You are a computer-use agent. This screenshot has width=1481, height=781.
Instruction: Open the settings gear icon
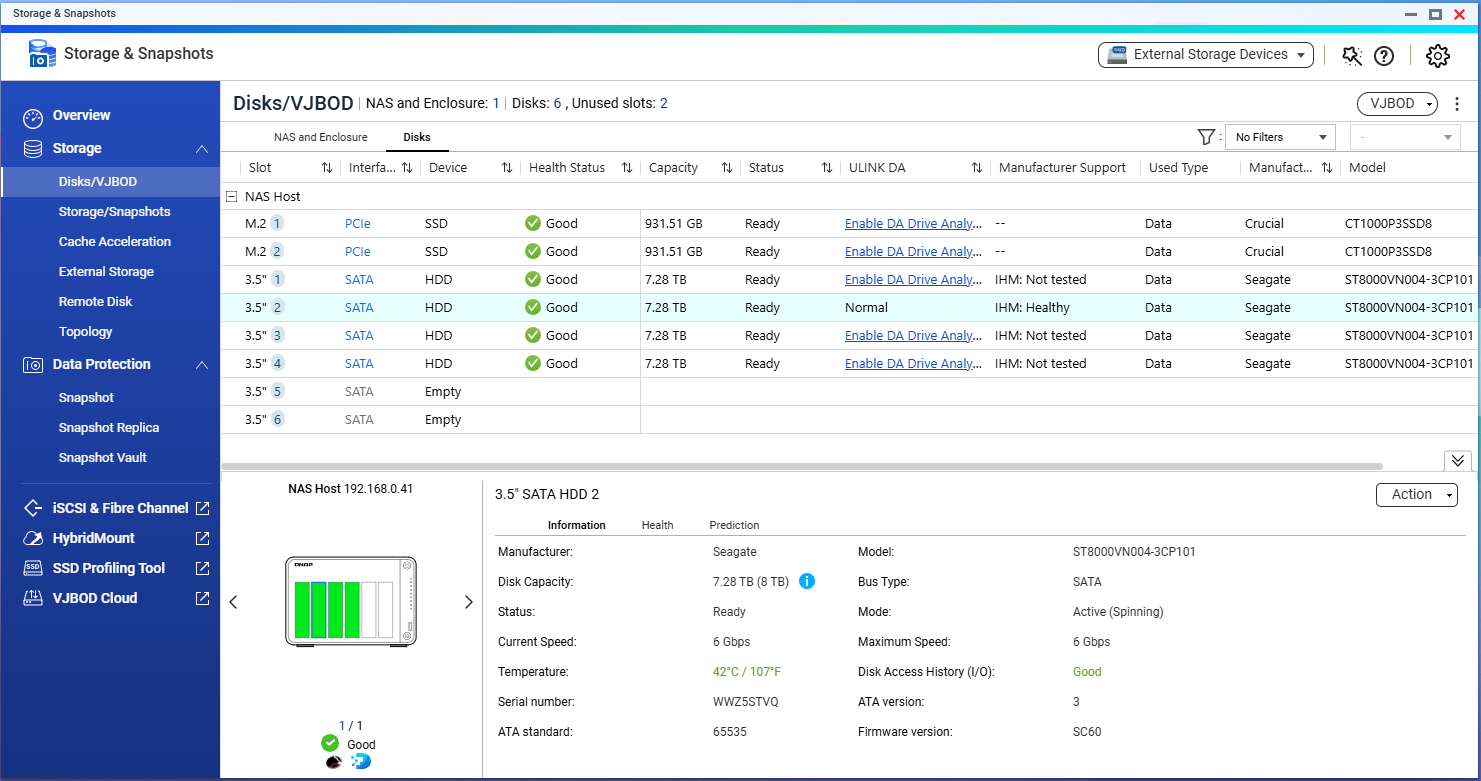point(1437,56)
